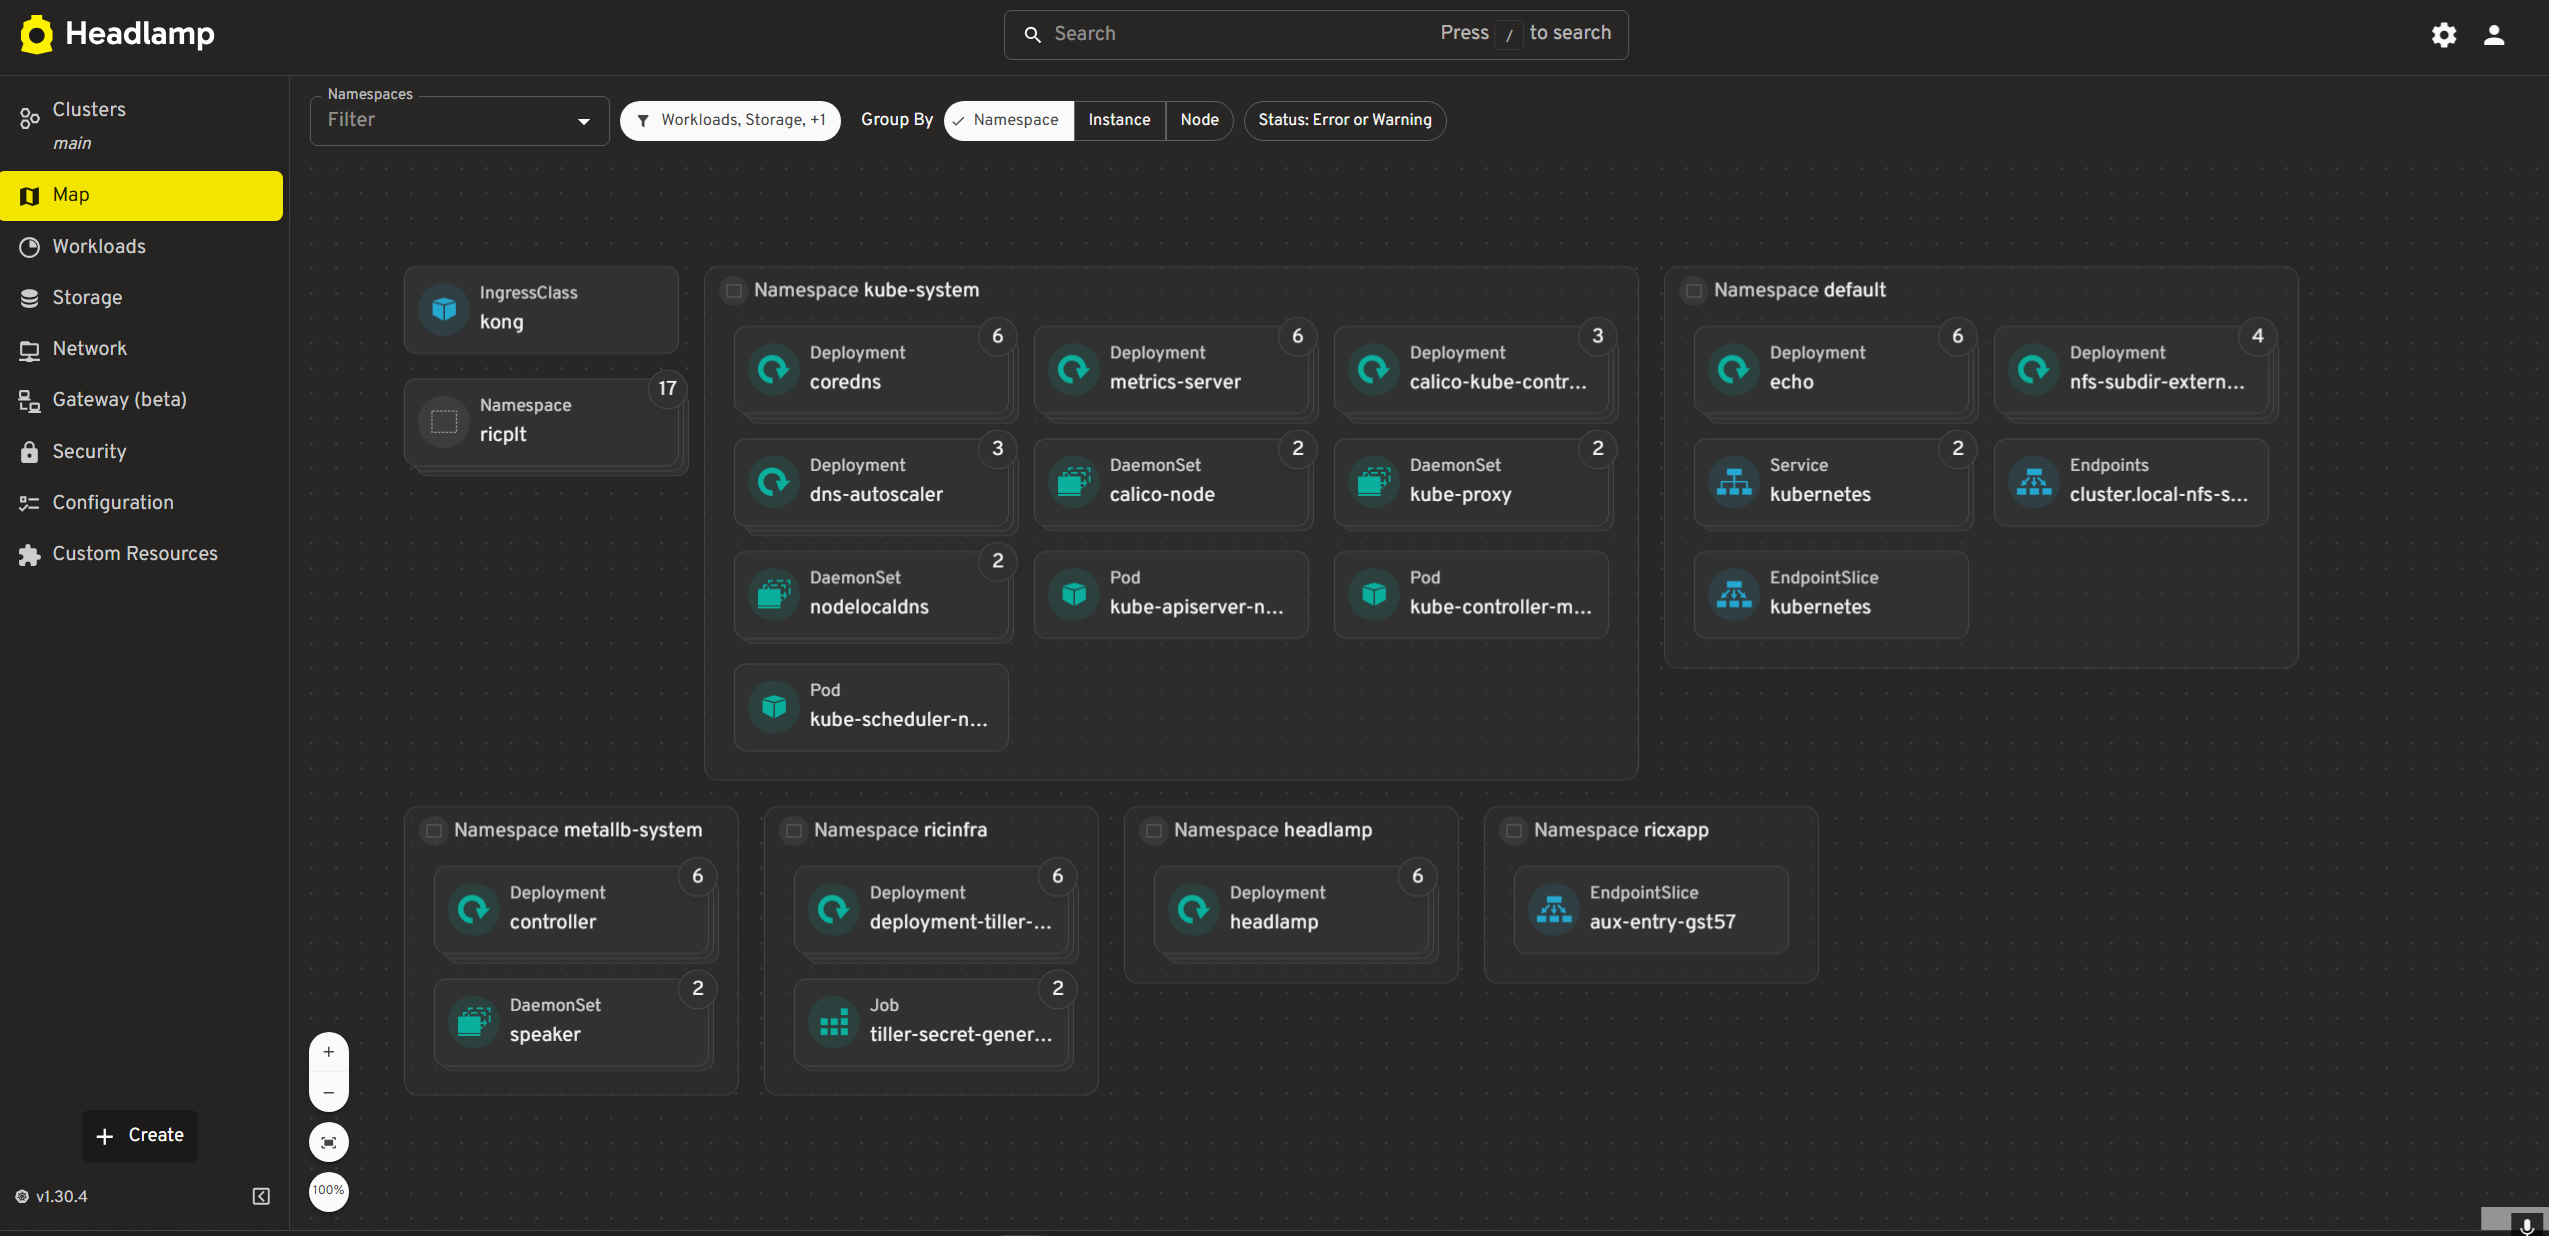
Task: Expand the ricplt namespace group of 17
Action: pos(668,389)
